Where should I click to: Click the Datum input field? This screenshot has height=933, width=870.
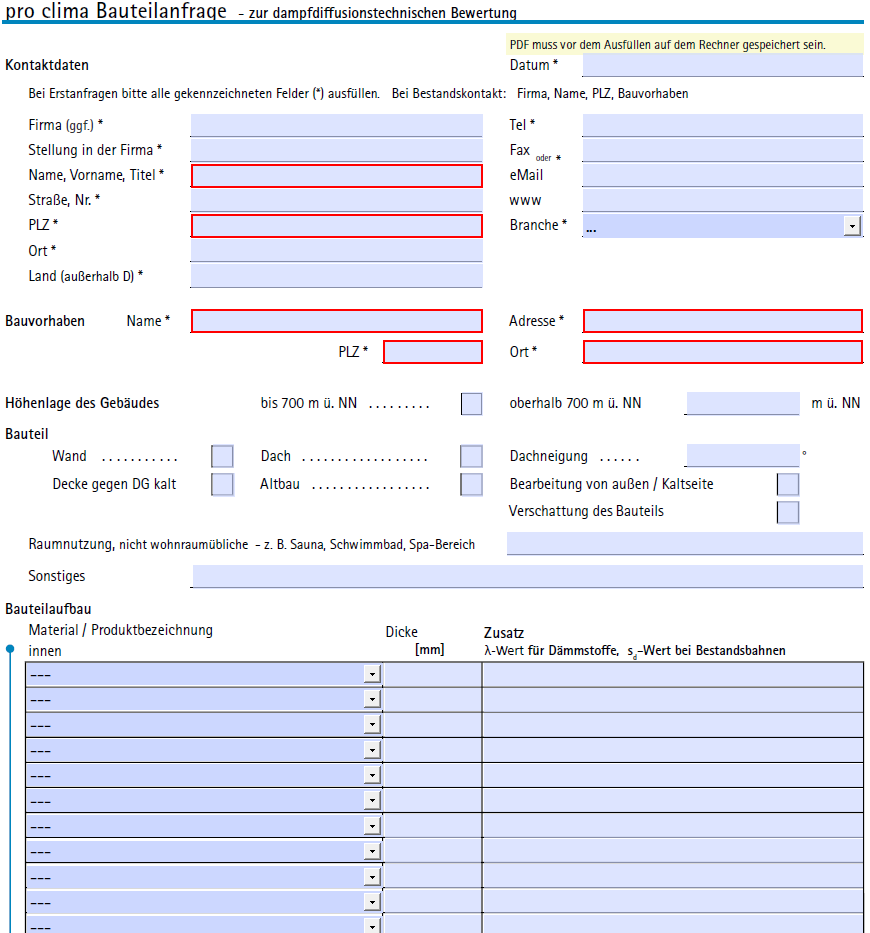click(722, 66)
